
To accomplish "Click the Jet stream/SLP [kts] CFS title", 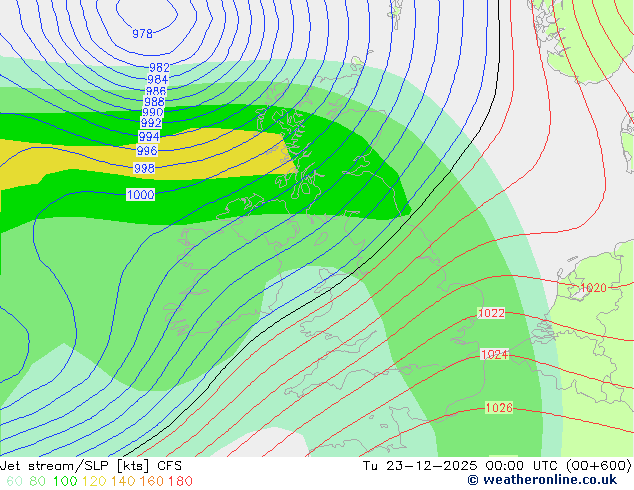I will click(x=91, y=466).
